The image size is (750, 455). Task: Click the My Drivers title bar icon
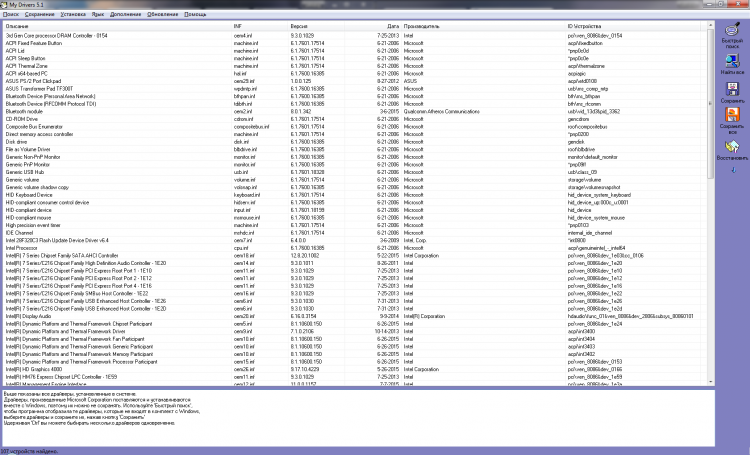(4, 4)
